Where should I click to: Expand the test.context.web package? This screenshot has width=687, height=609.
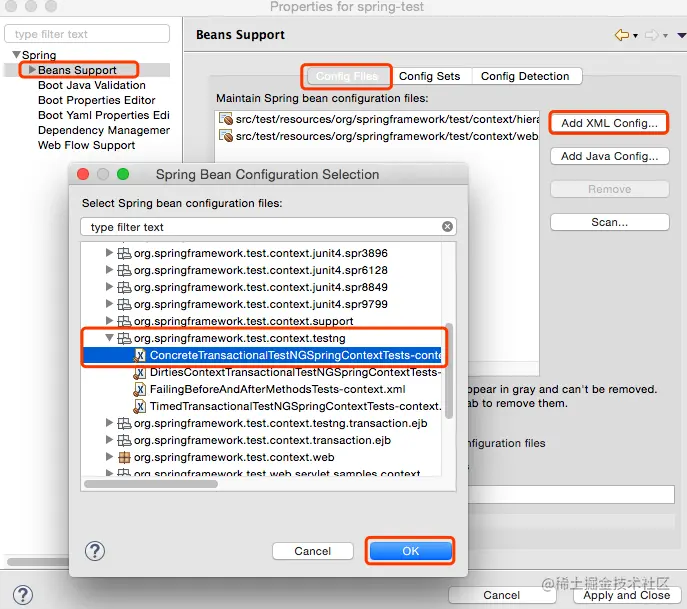109,457
